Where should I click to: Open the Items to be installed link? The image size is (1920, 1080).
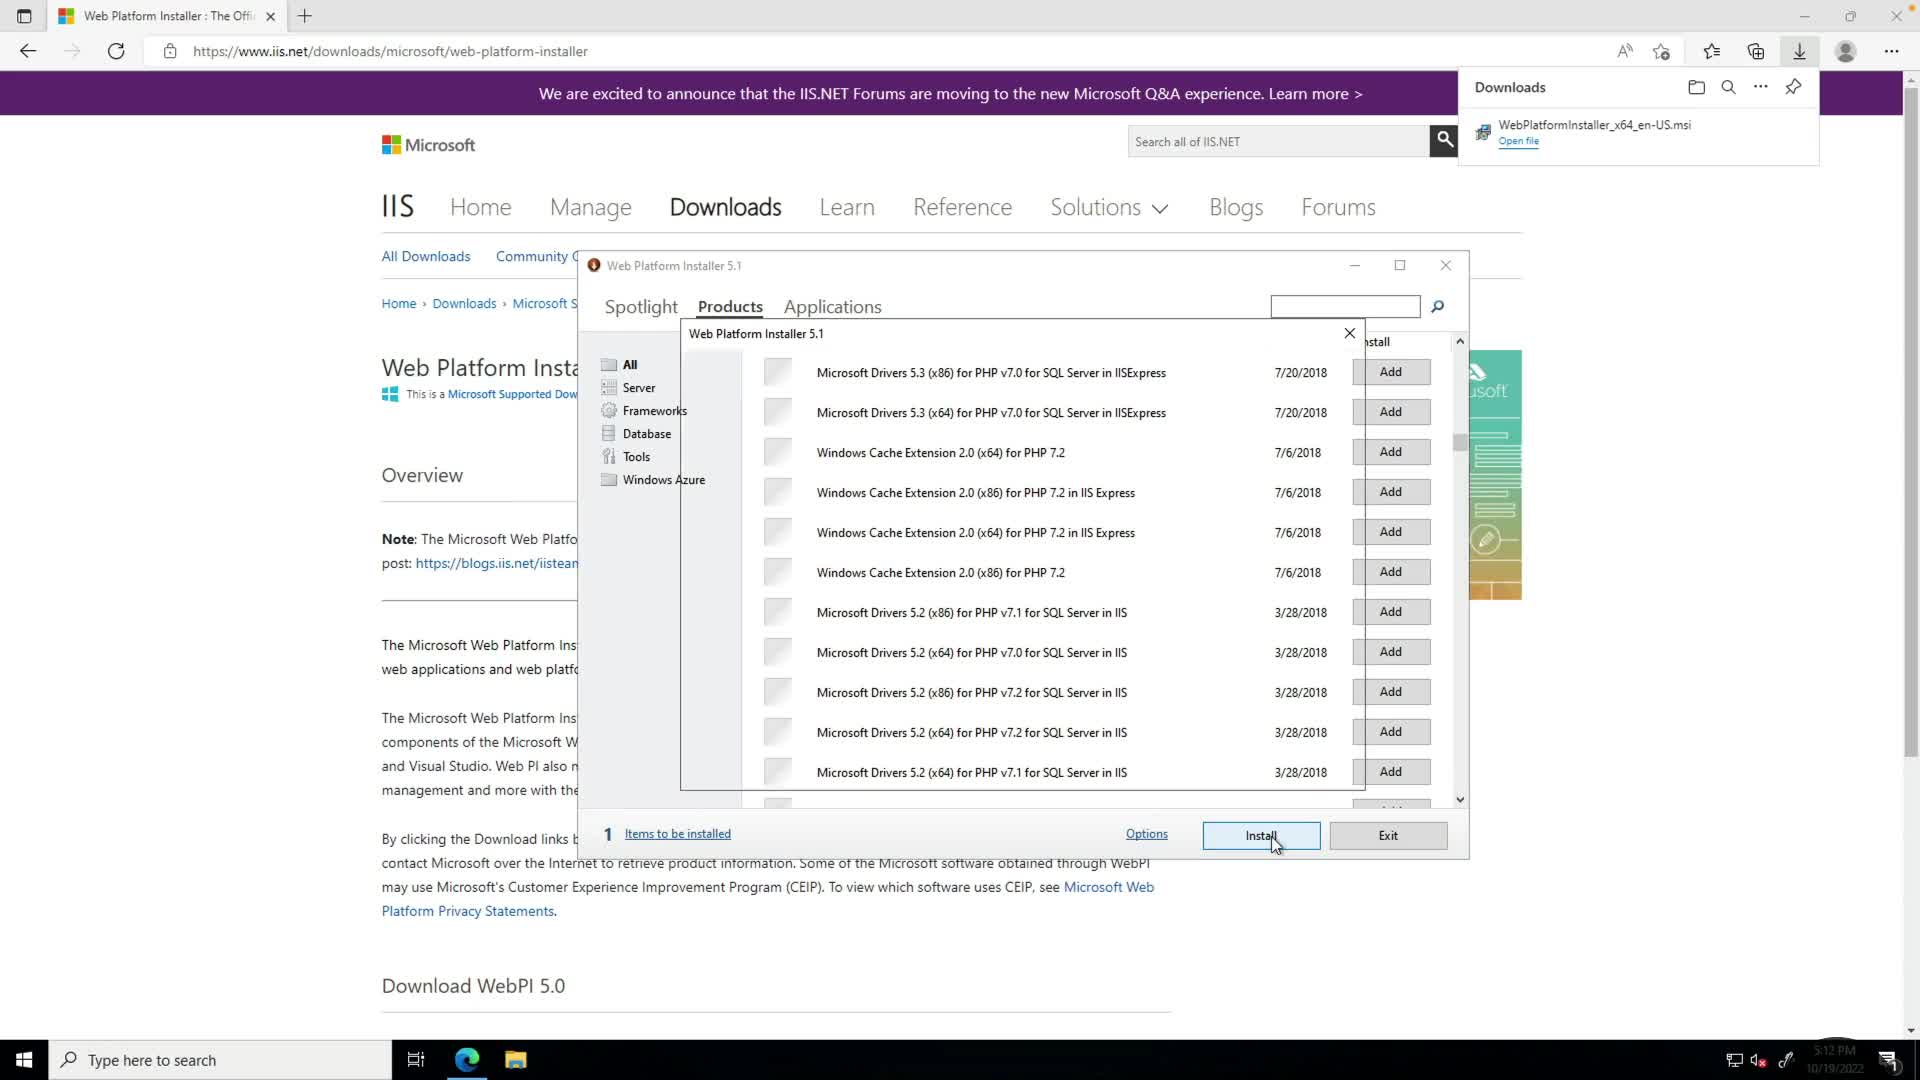677,834
